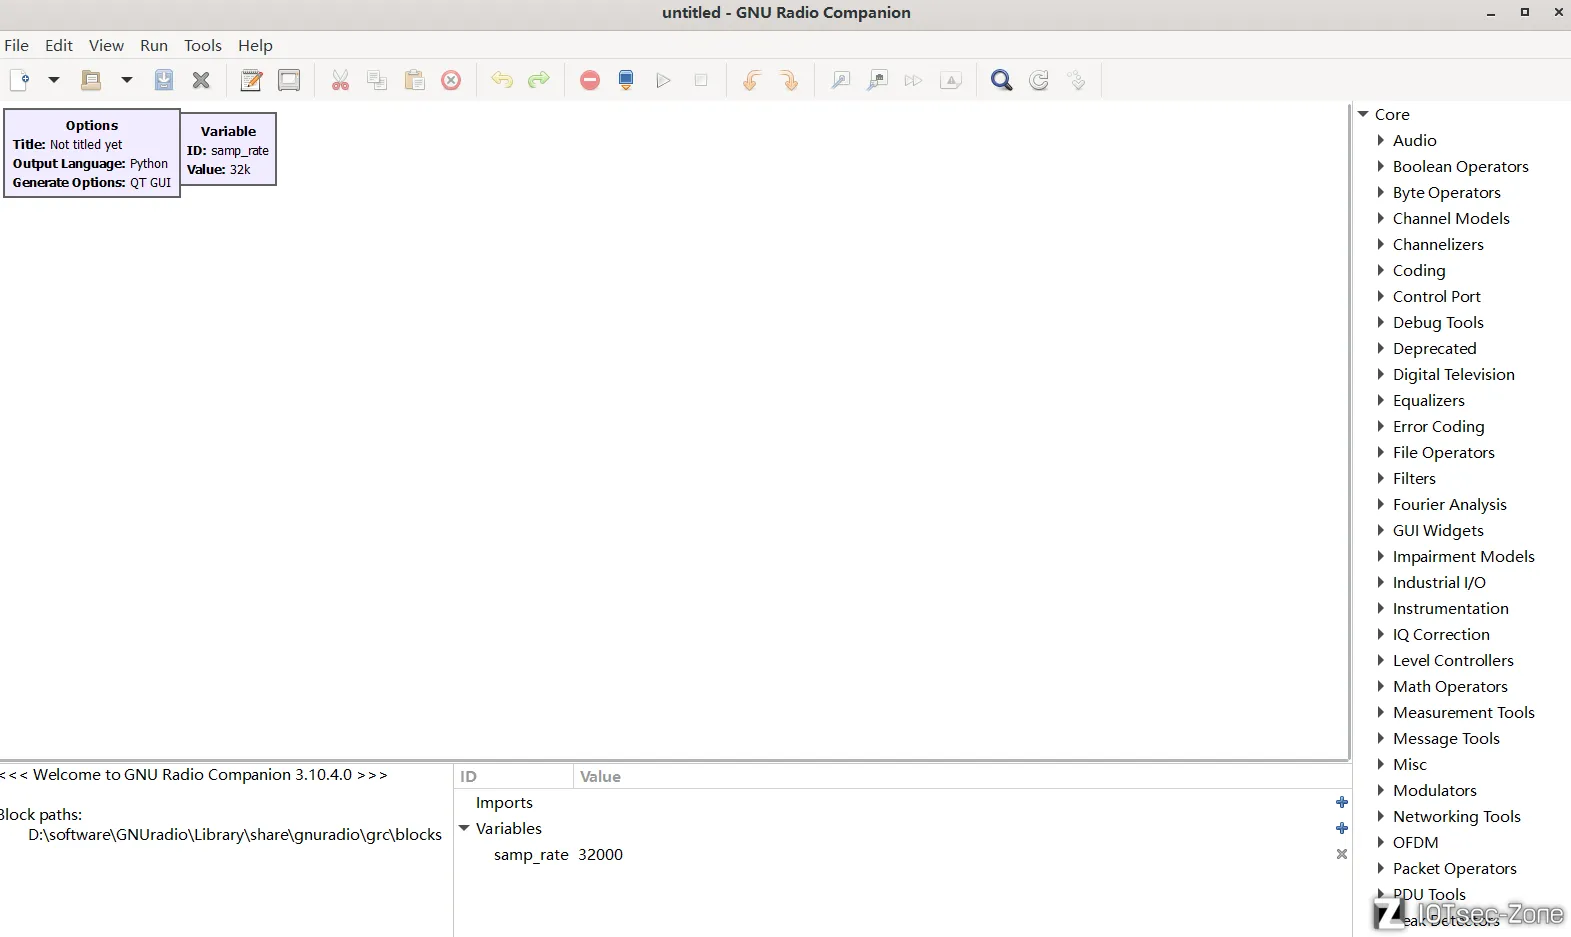Open the File menu
The height and width of the screenshot is (937, 1571).
[17, 45]
